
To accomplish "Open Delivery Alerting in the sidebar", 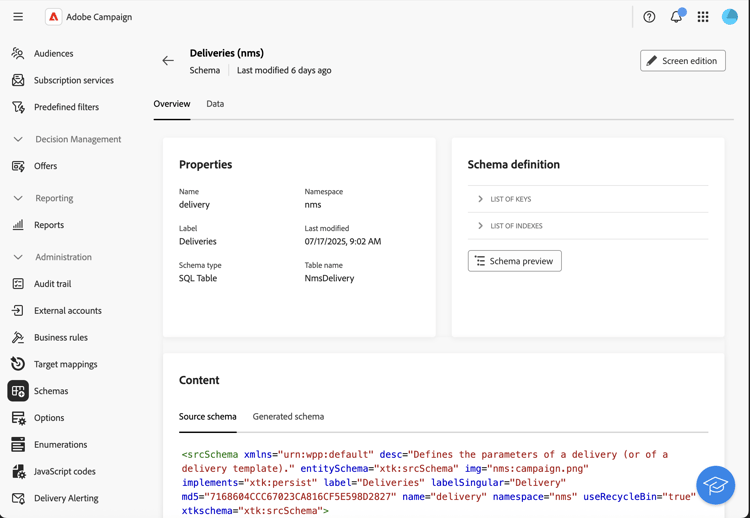I will pos(66,498).
